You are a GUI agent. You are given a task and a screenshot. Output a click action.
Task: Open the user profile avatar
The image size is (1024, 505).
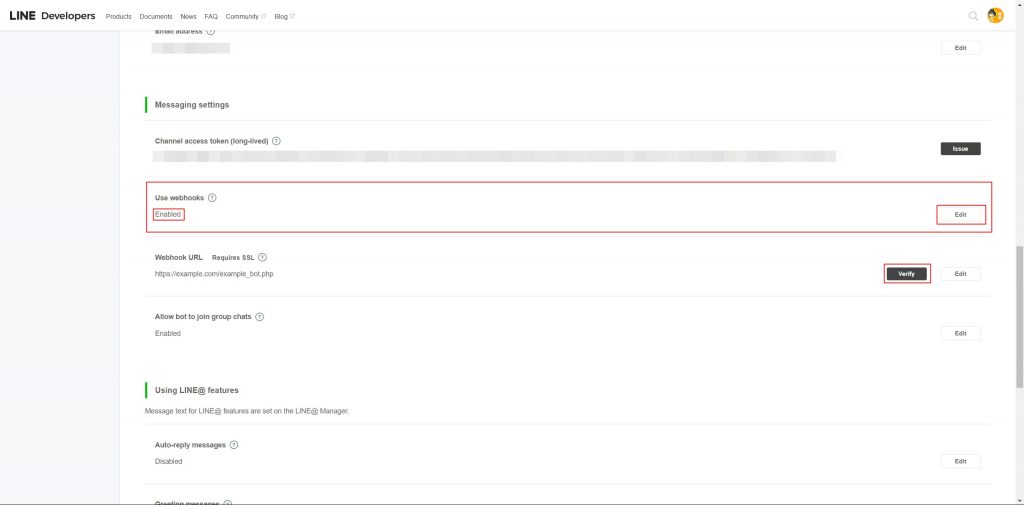coord(995,16)
